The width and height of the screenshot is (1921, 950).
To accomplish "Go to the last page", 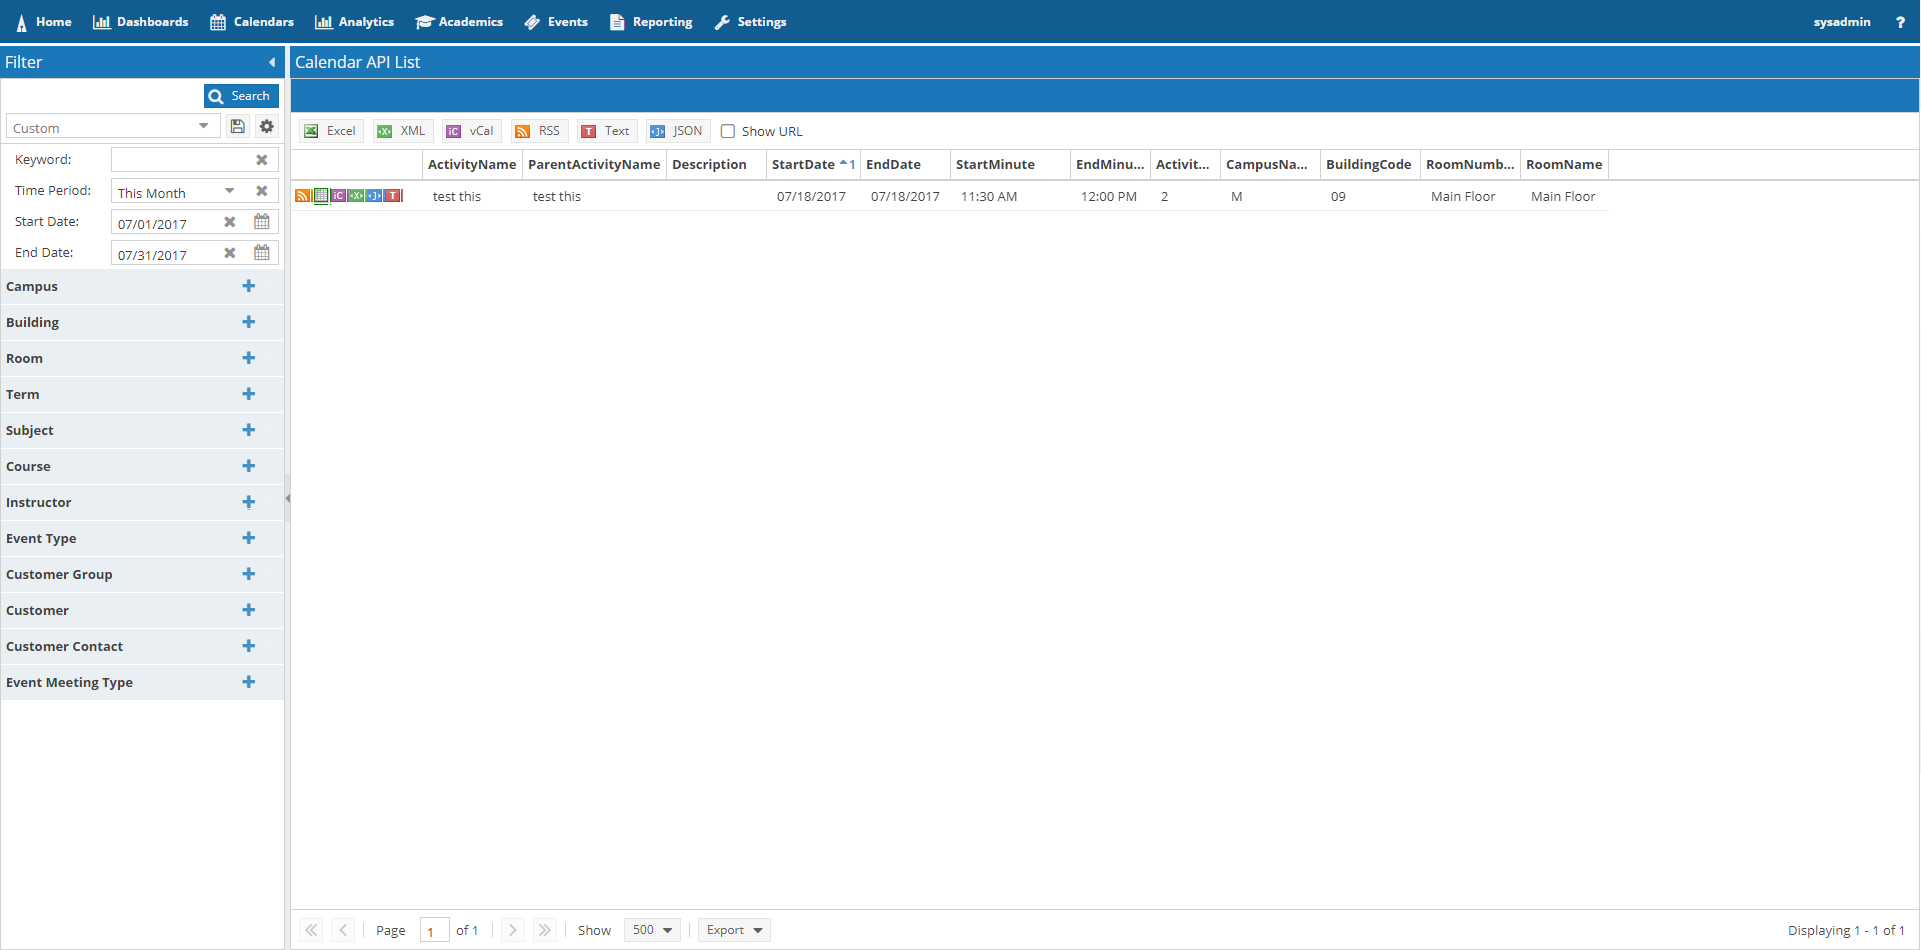I will pos(544,930).
